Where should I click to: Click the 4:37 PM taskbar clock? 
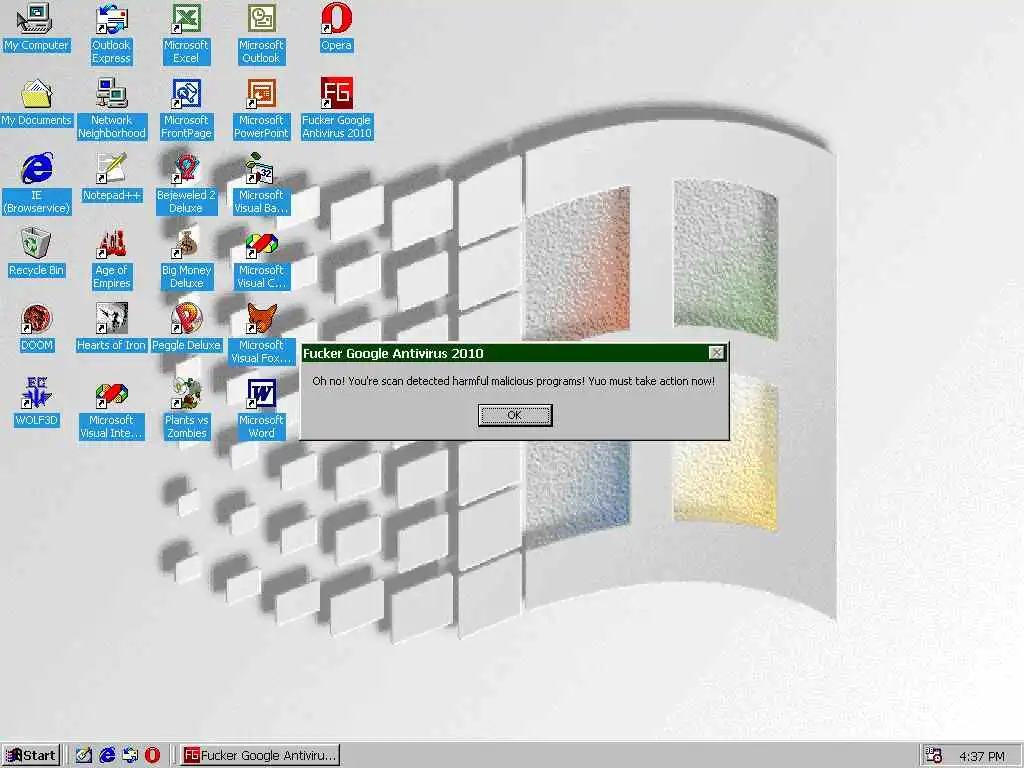pyautogui.click(x=982, y=756)
